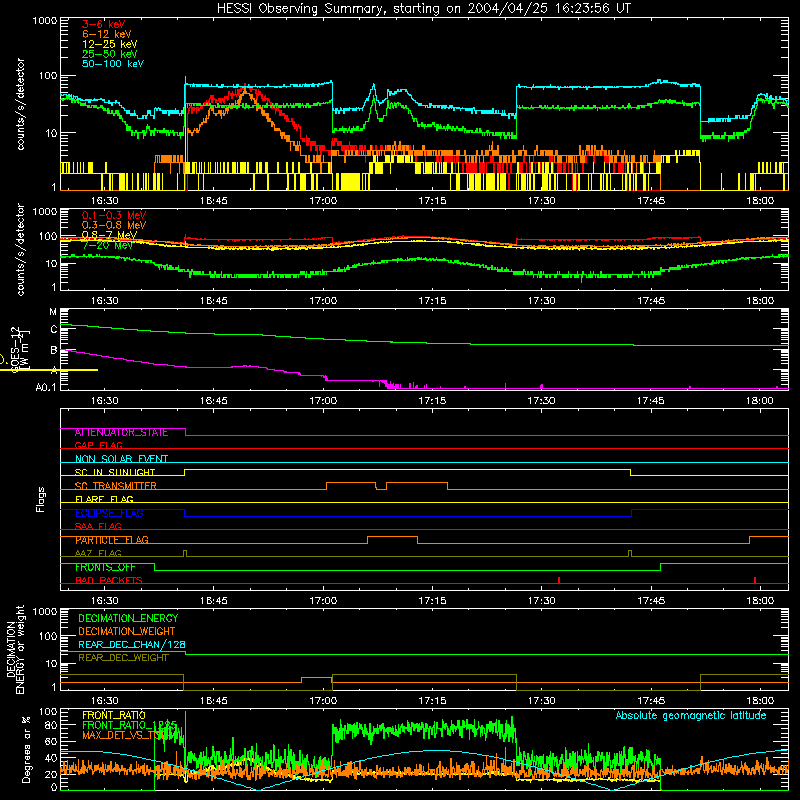This screenshot has width=800, height=800.
Task: Select the 3-6 keV legend label
Action: click(x=104, y=24)
